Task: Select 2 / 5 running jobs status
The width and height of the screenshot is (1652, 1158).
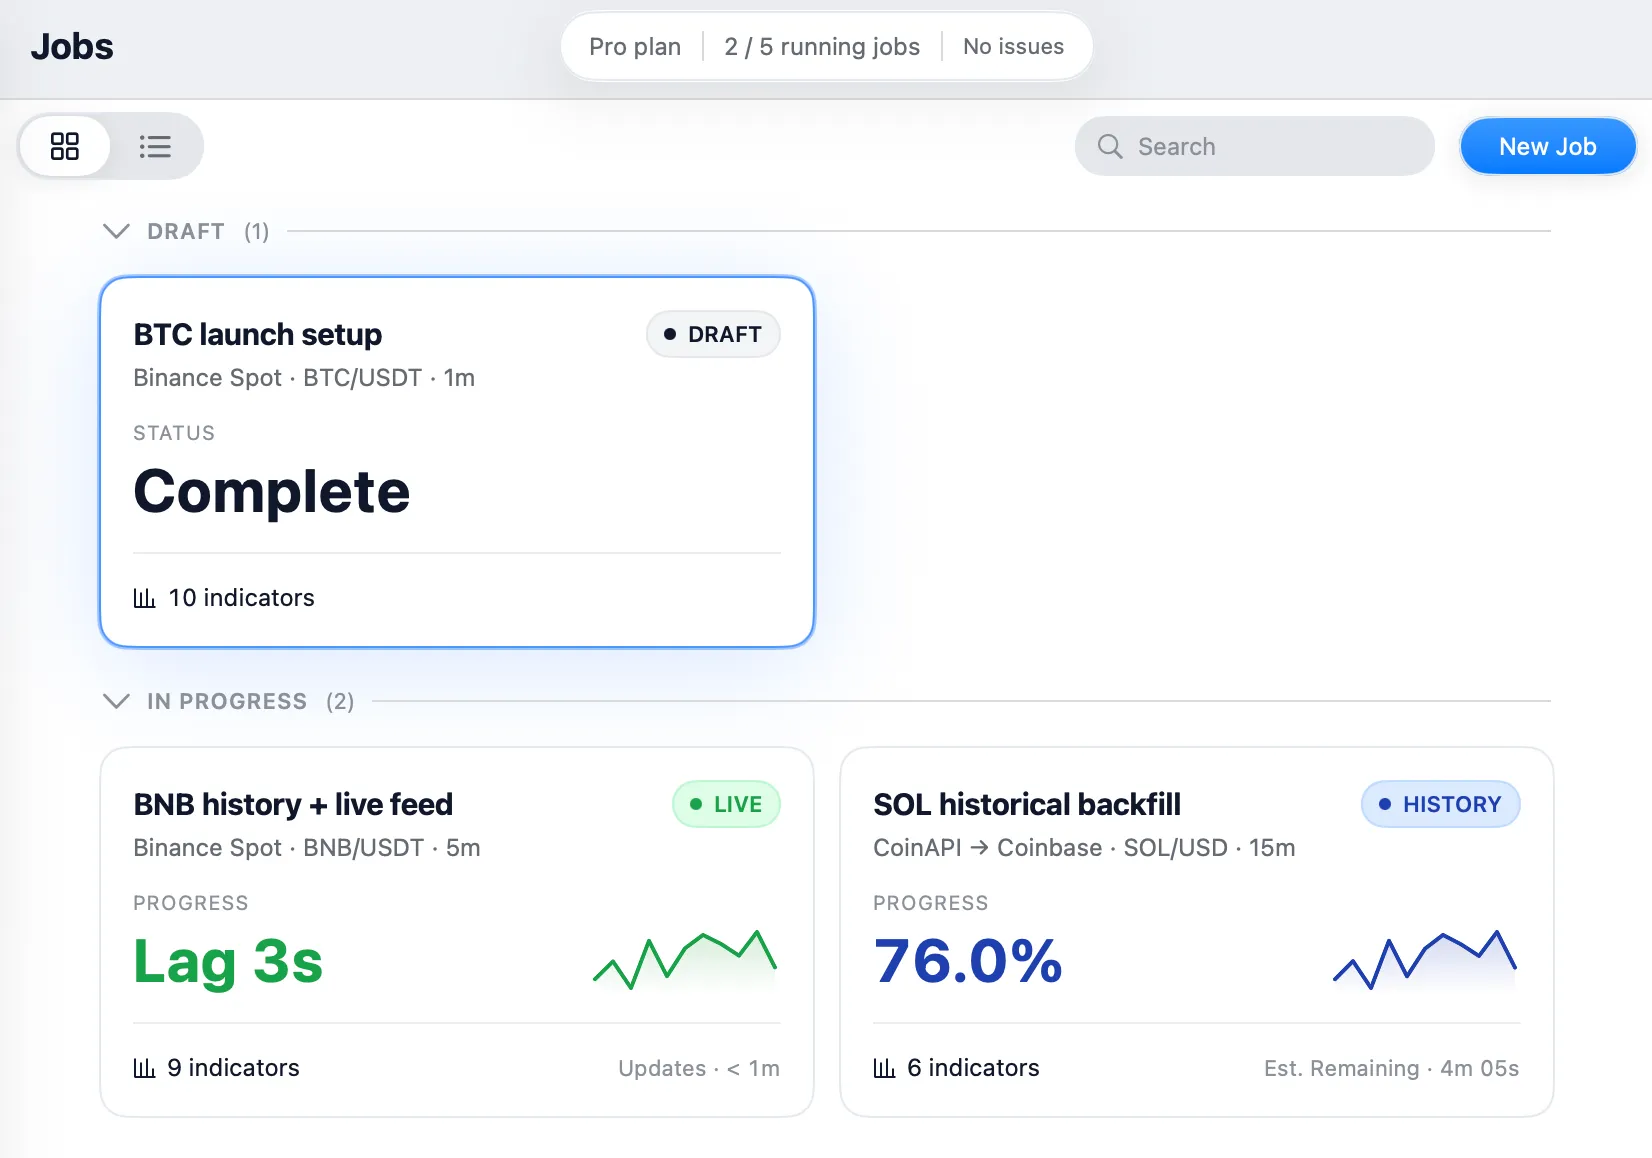Action: click(x=822, y=47)
